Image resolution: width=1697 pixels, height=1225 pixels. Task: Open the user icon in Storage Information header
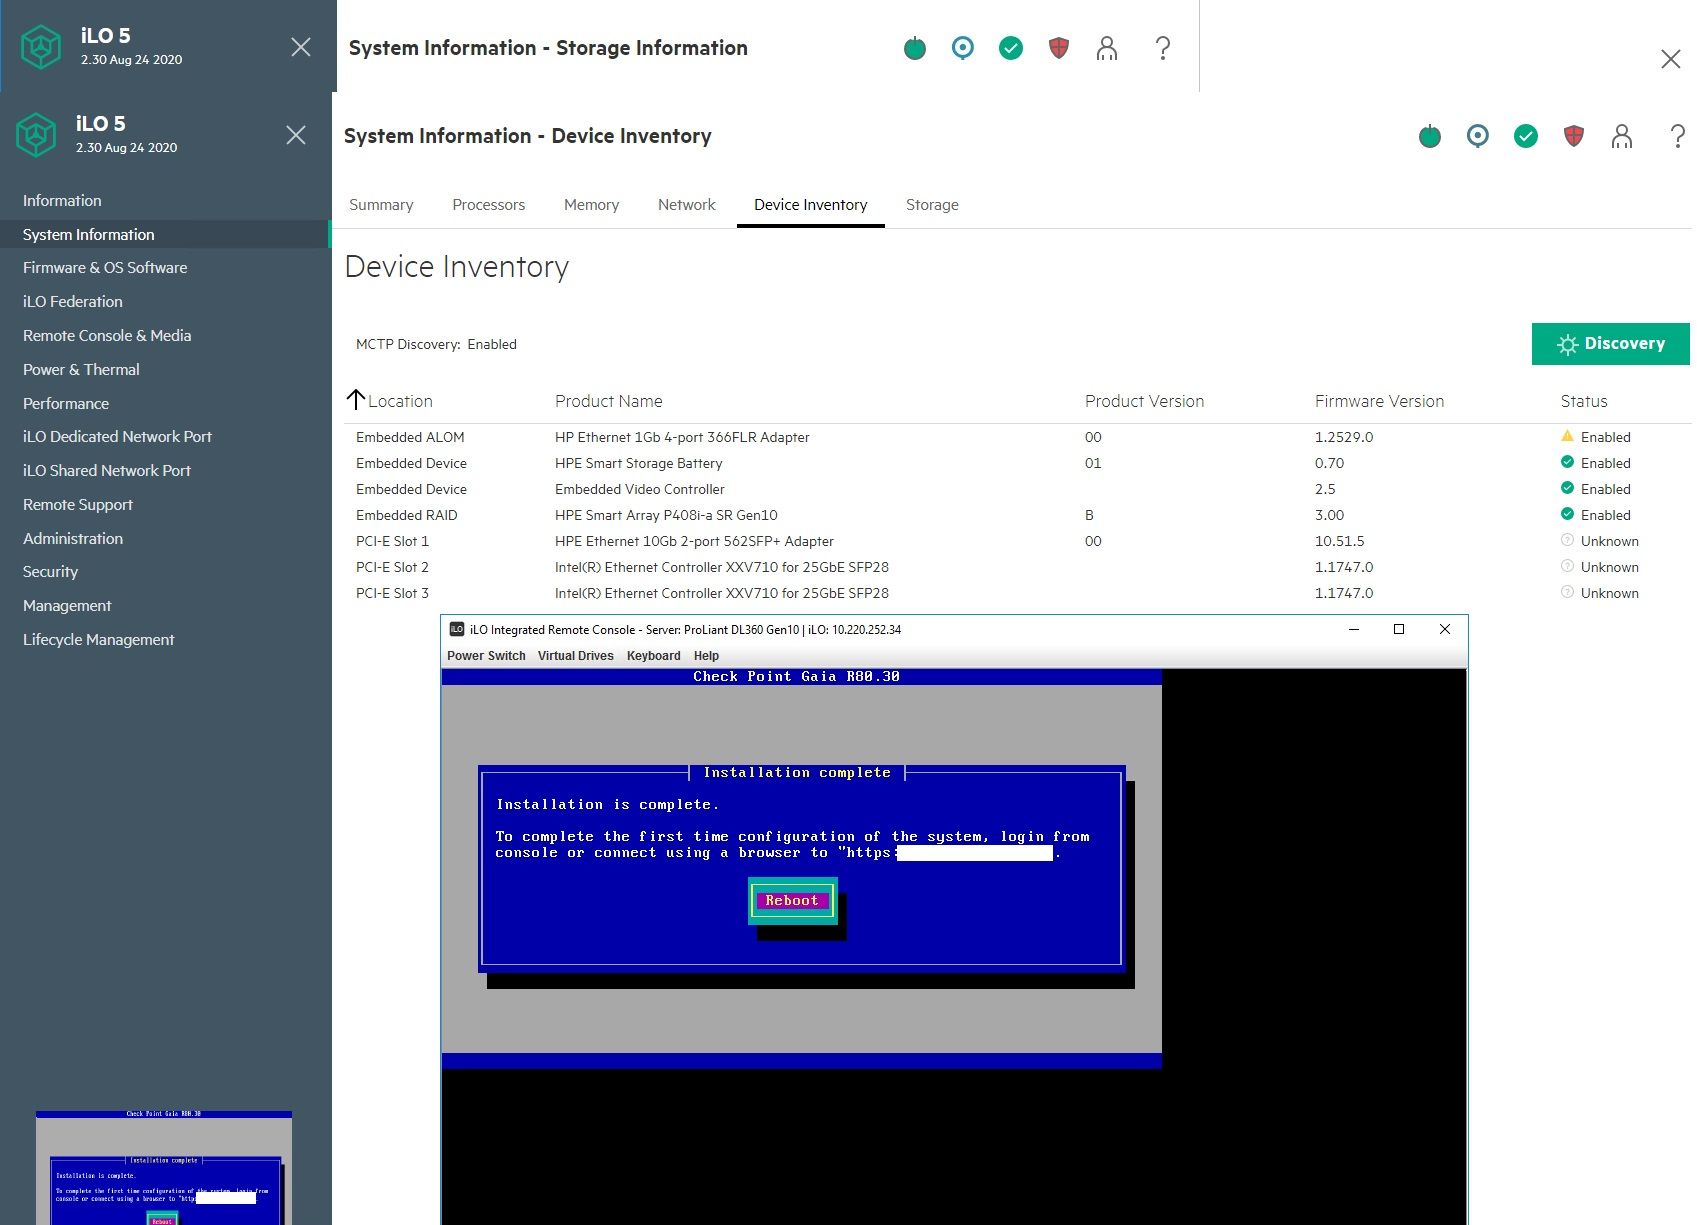pyautogui.click(x=1107, y=48)
